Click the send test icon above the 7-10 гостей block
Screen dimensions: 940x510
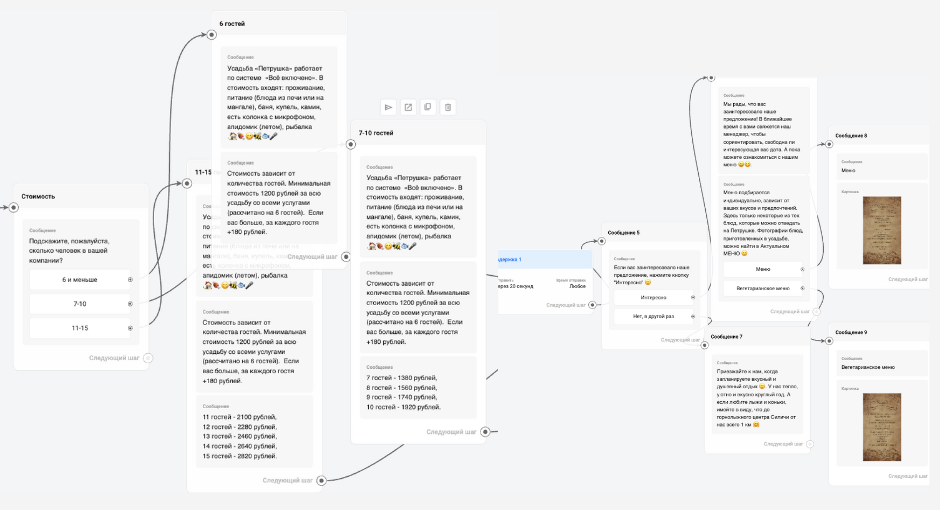tap(388, 107)
